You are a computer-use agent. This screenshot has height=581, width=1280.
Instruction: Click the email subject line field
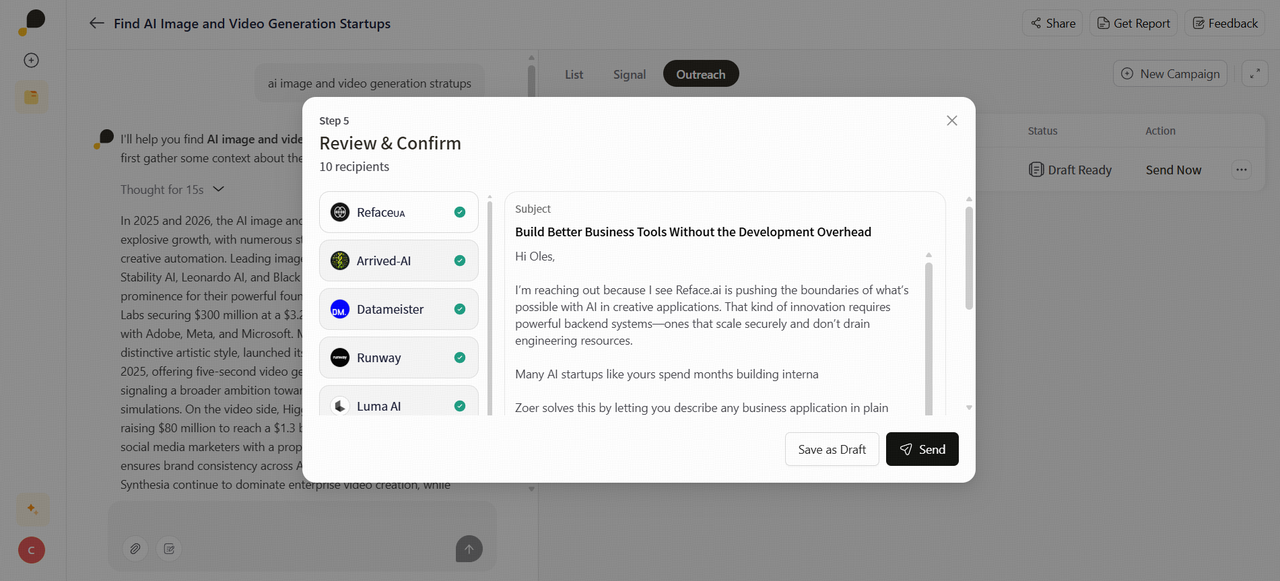(692, 232)
